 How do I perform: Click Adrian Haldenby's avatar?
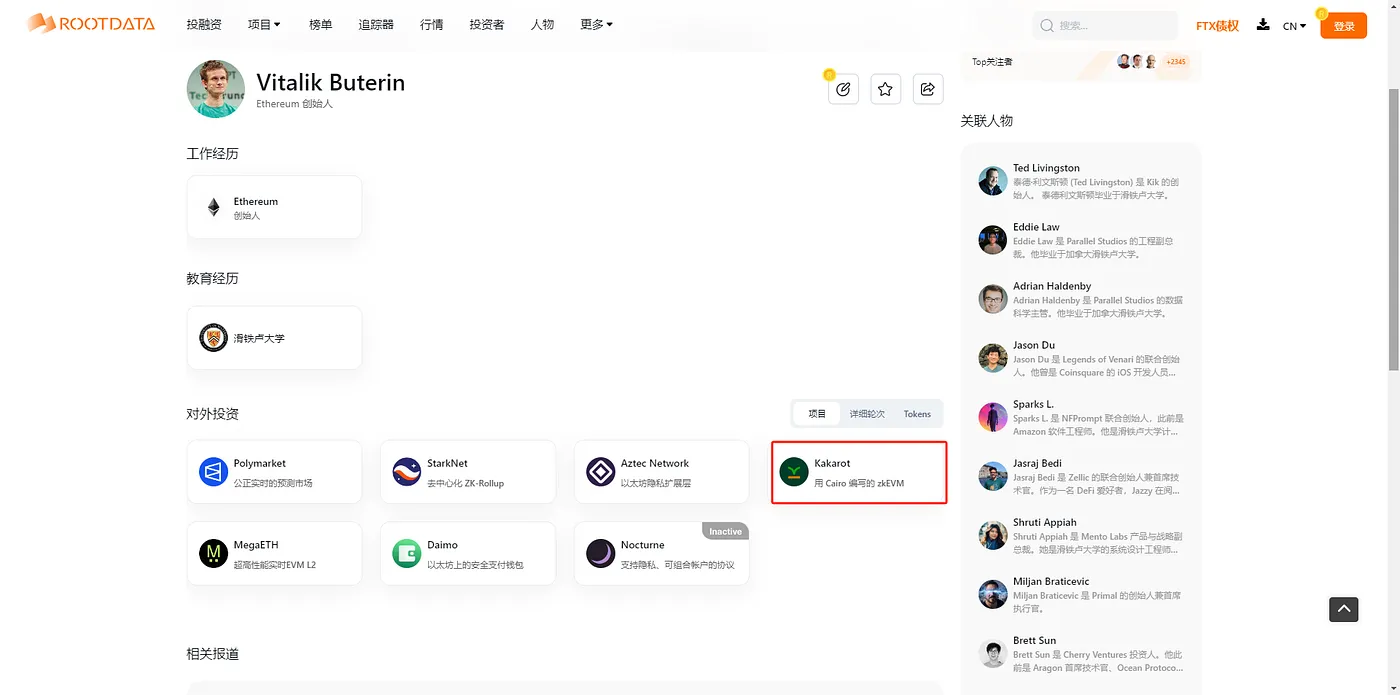[993, 299]
